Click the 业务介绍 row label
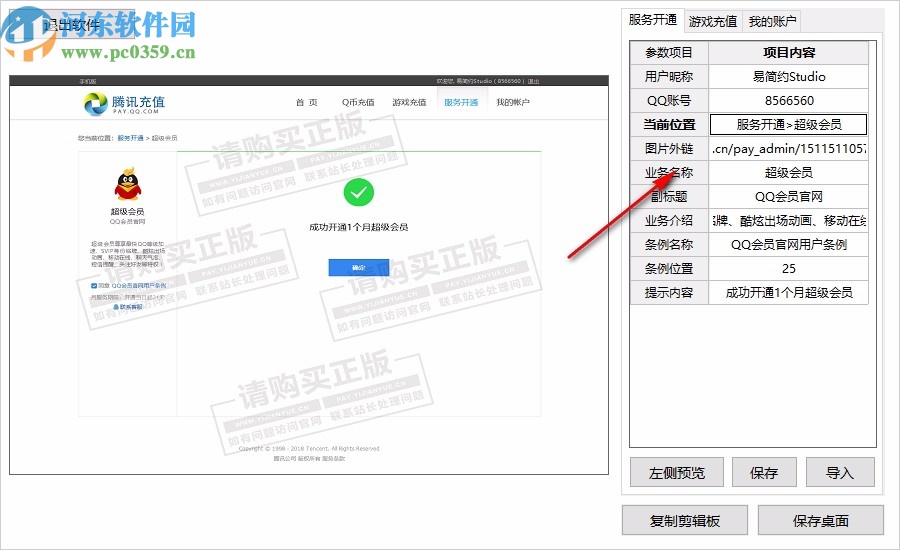 click(669, 221)
